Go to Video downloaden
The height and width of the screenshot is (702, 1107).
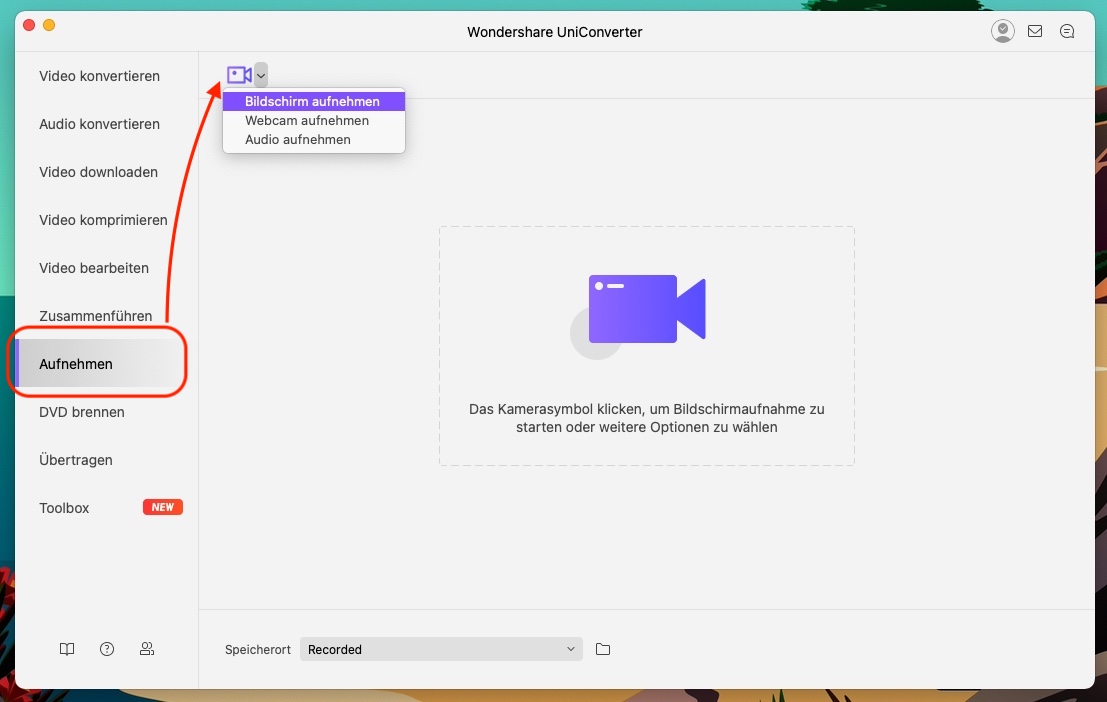(x=99, y=172)
